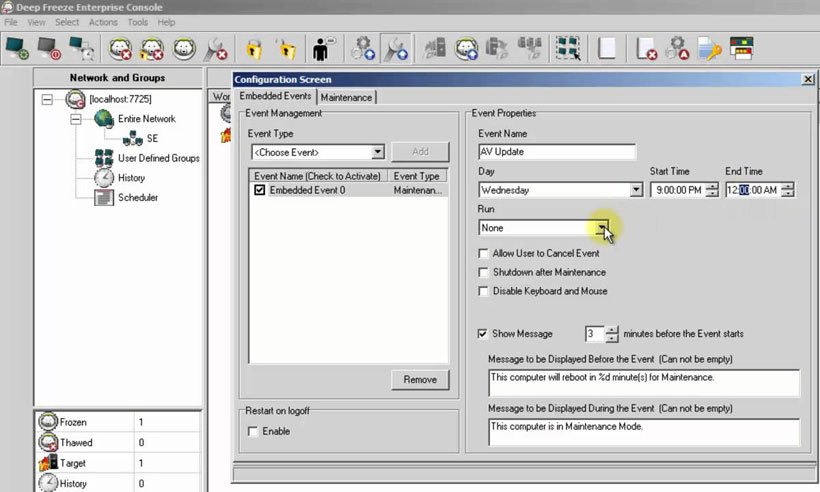Click the Wake-on-LAN monitors with clock icon
Viewport: 820px width, 492px height.
(82, 49)
